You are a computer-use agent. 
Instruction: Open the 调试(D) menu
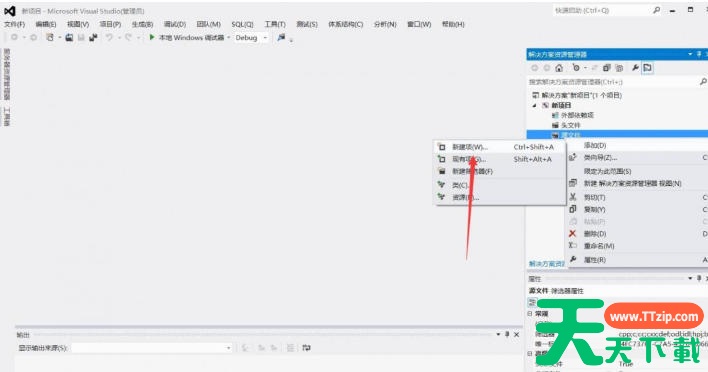[x=175, y=24]
